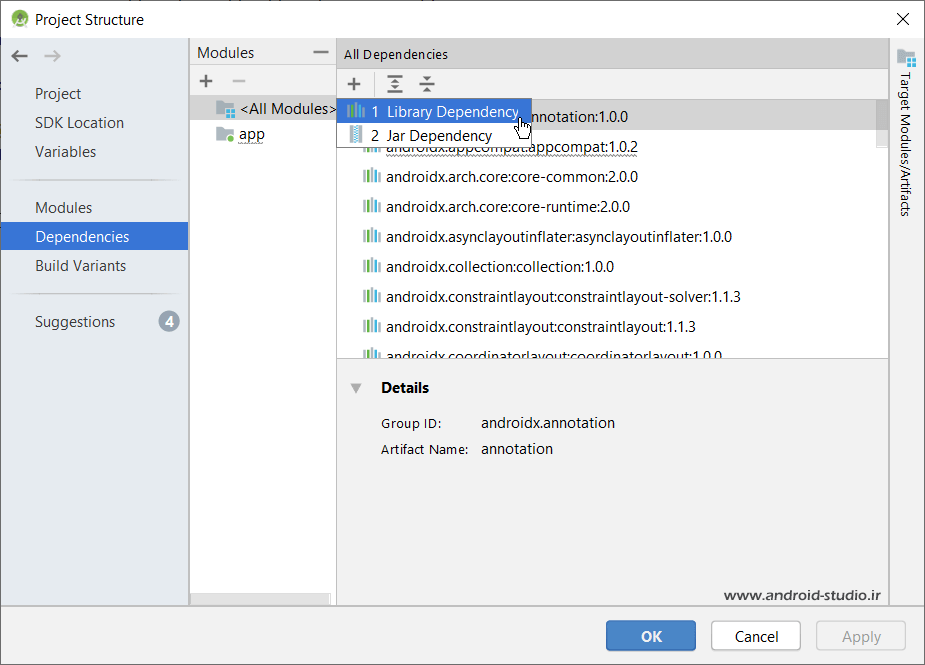Image resolution: width=925 pixels, height=665 pixels.
Task: Open the Variables section
Action: click(x=65, y=152)
